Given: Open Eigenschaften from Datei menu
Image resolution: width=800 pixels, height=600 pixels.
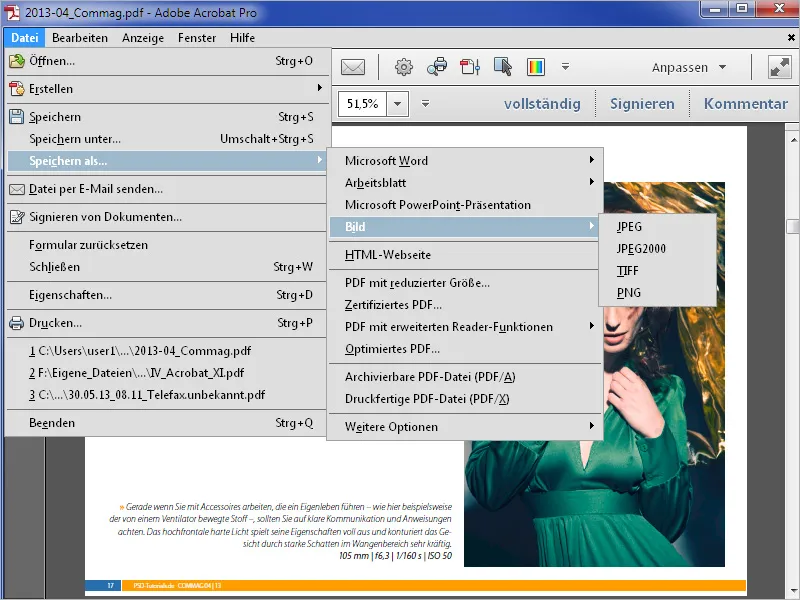Looking at the screenshot, I should click(166, 295).
